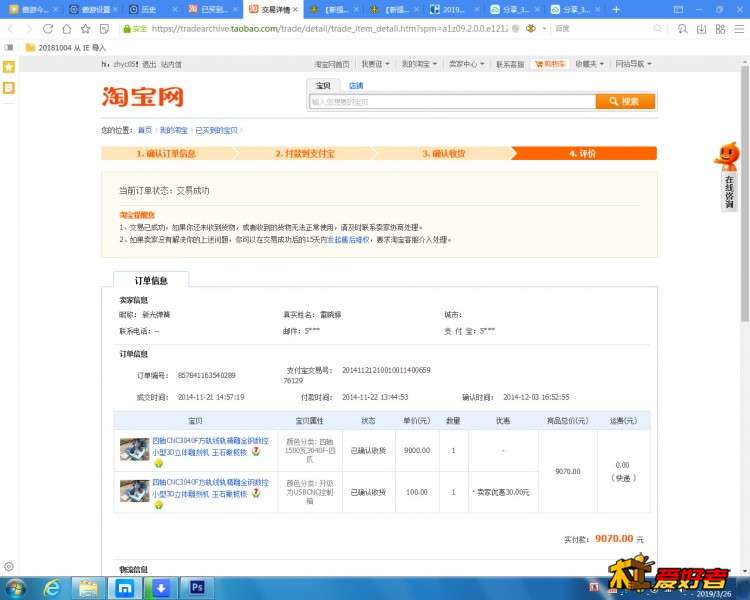Click the note icon beside the bookmark star
The width and height of the screenshot is (750, 600).
[x=104, y=29]
